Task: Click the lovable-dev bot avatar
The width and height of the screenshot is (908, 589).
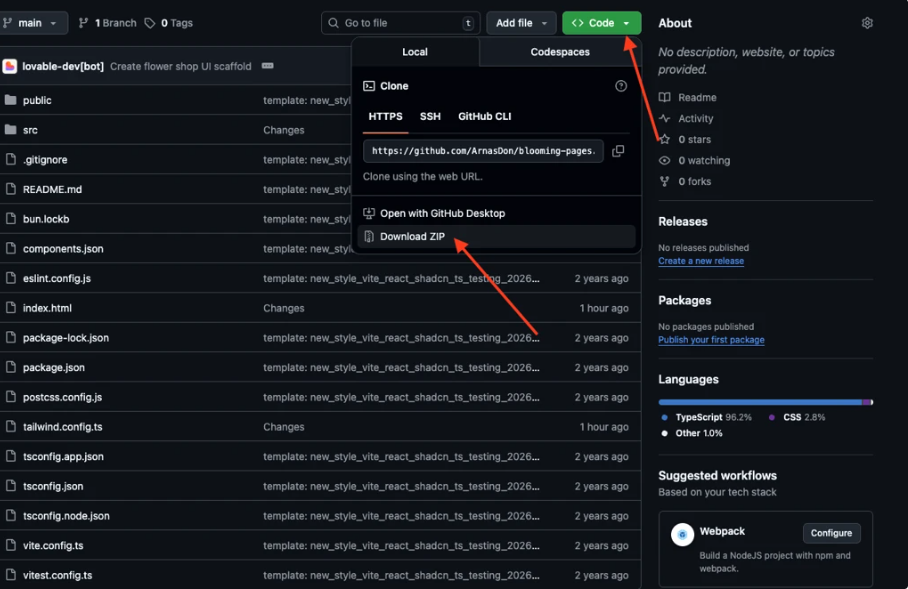Action: pyautogui.click(x=10, y=66)
